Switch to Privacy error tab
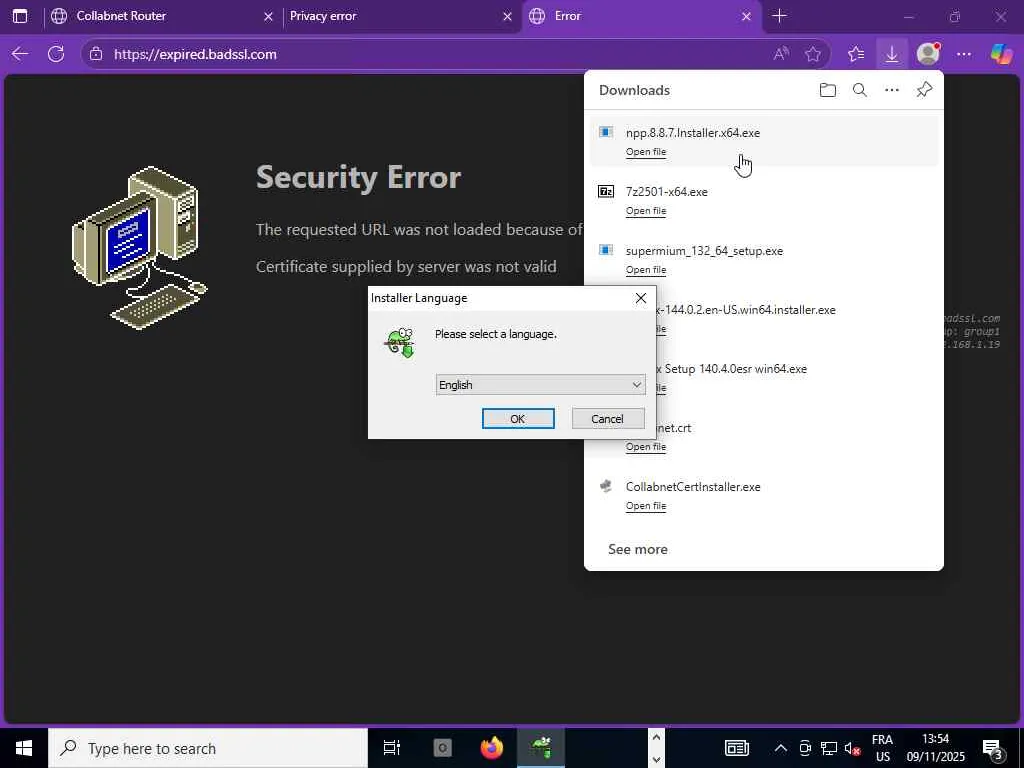Viewport: 1024px width, 768px height. (398, 16)
